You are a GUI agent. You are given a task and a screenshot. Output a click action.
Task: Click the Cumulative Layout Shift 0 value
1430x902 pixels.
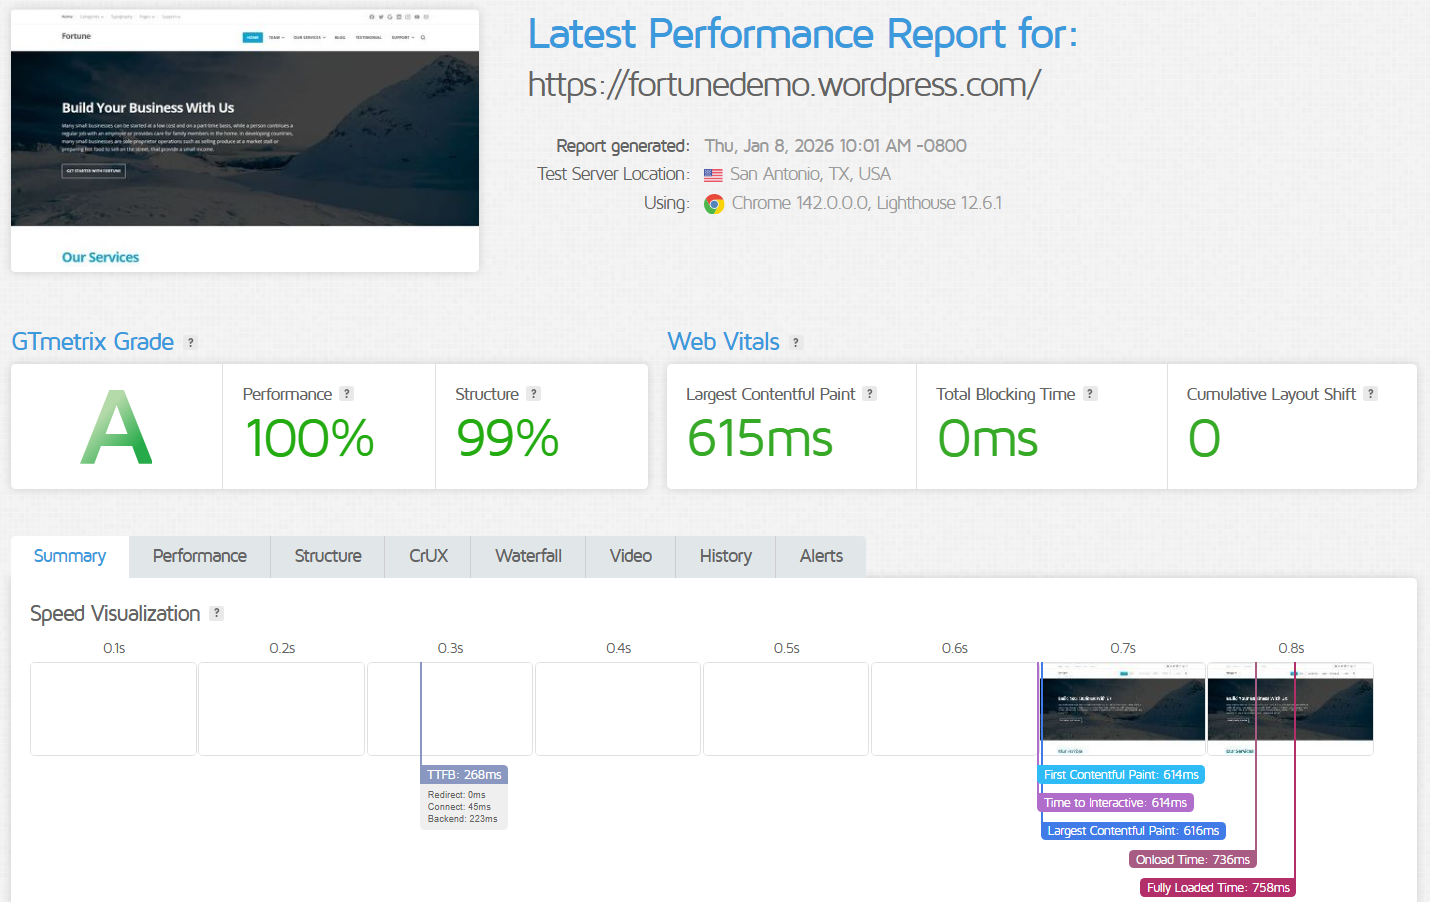pyautogui.click(x=1204, y=439)
